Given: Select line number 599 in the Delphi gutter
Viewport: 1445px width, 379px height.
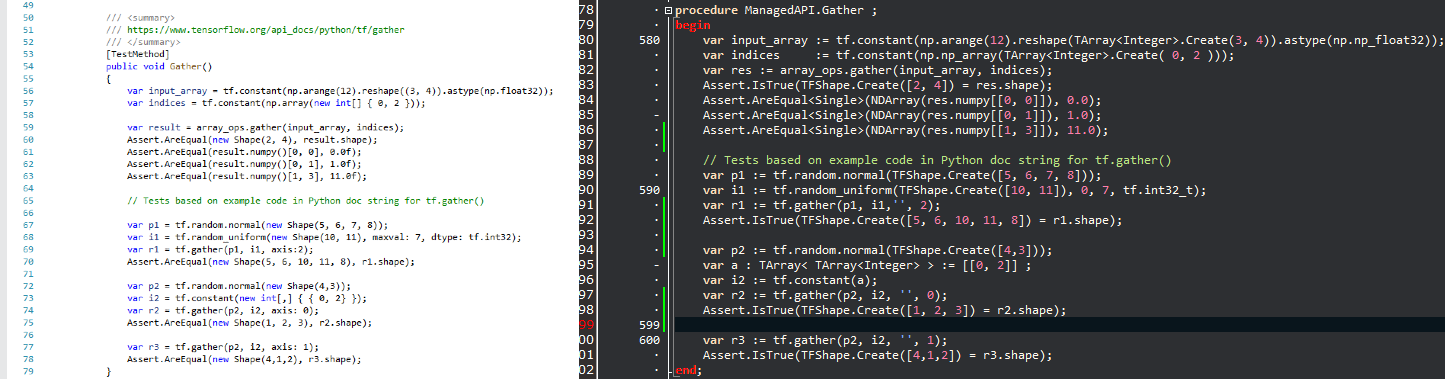Looking at the screenshot, I should (648, 325).
